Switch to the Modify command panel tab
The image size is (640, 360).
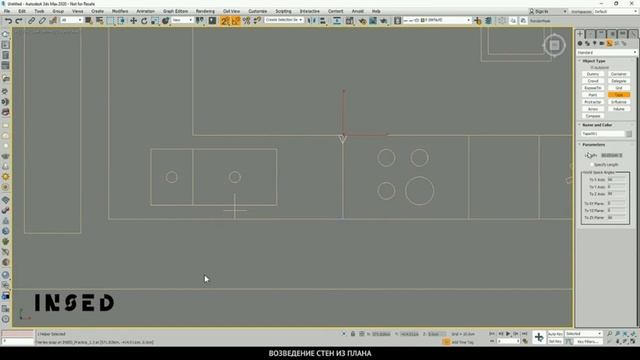pyautogui.click(x=590, y=34)
